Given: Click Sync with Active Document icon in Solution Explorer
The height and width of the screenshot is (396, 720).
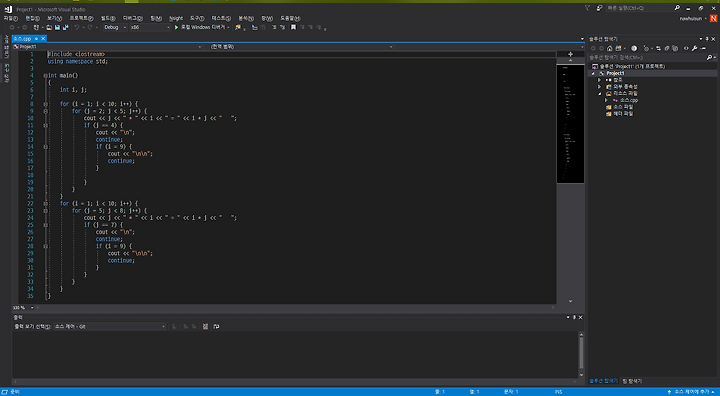Looking at the screenshot, I should (658, 48).
